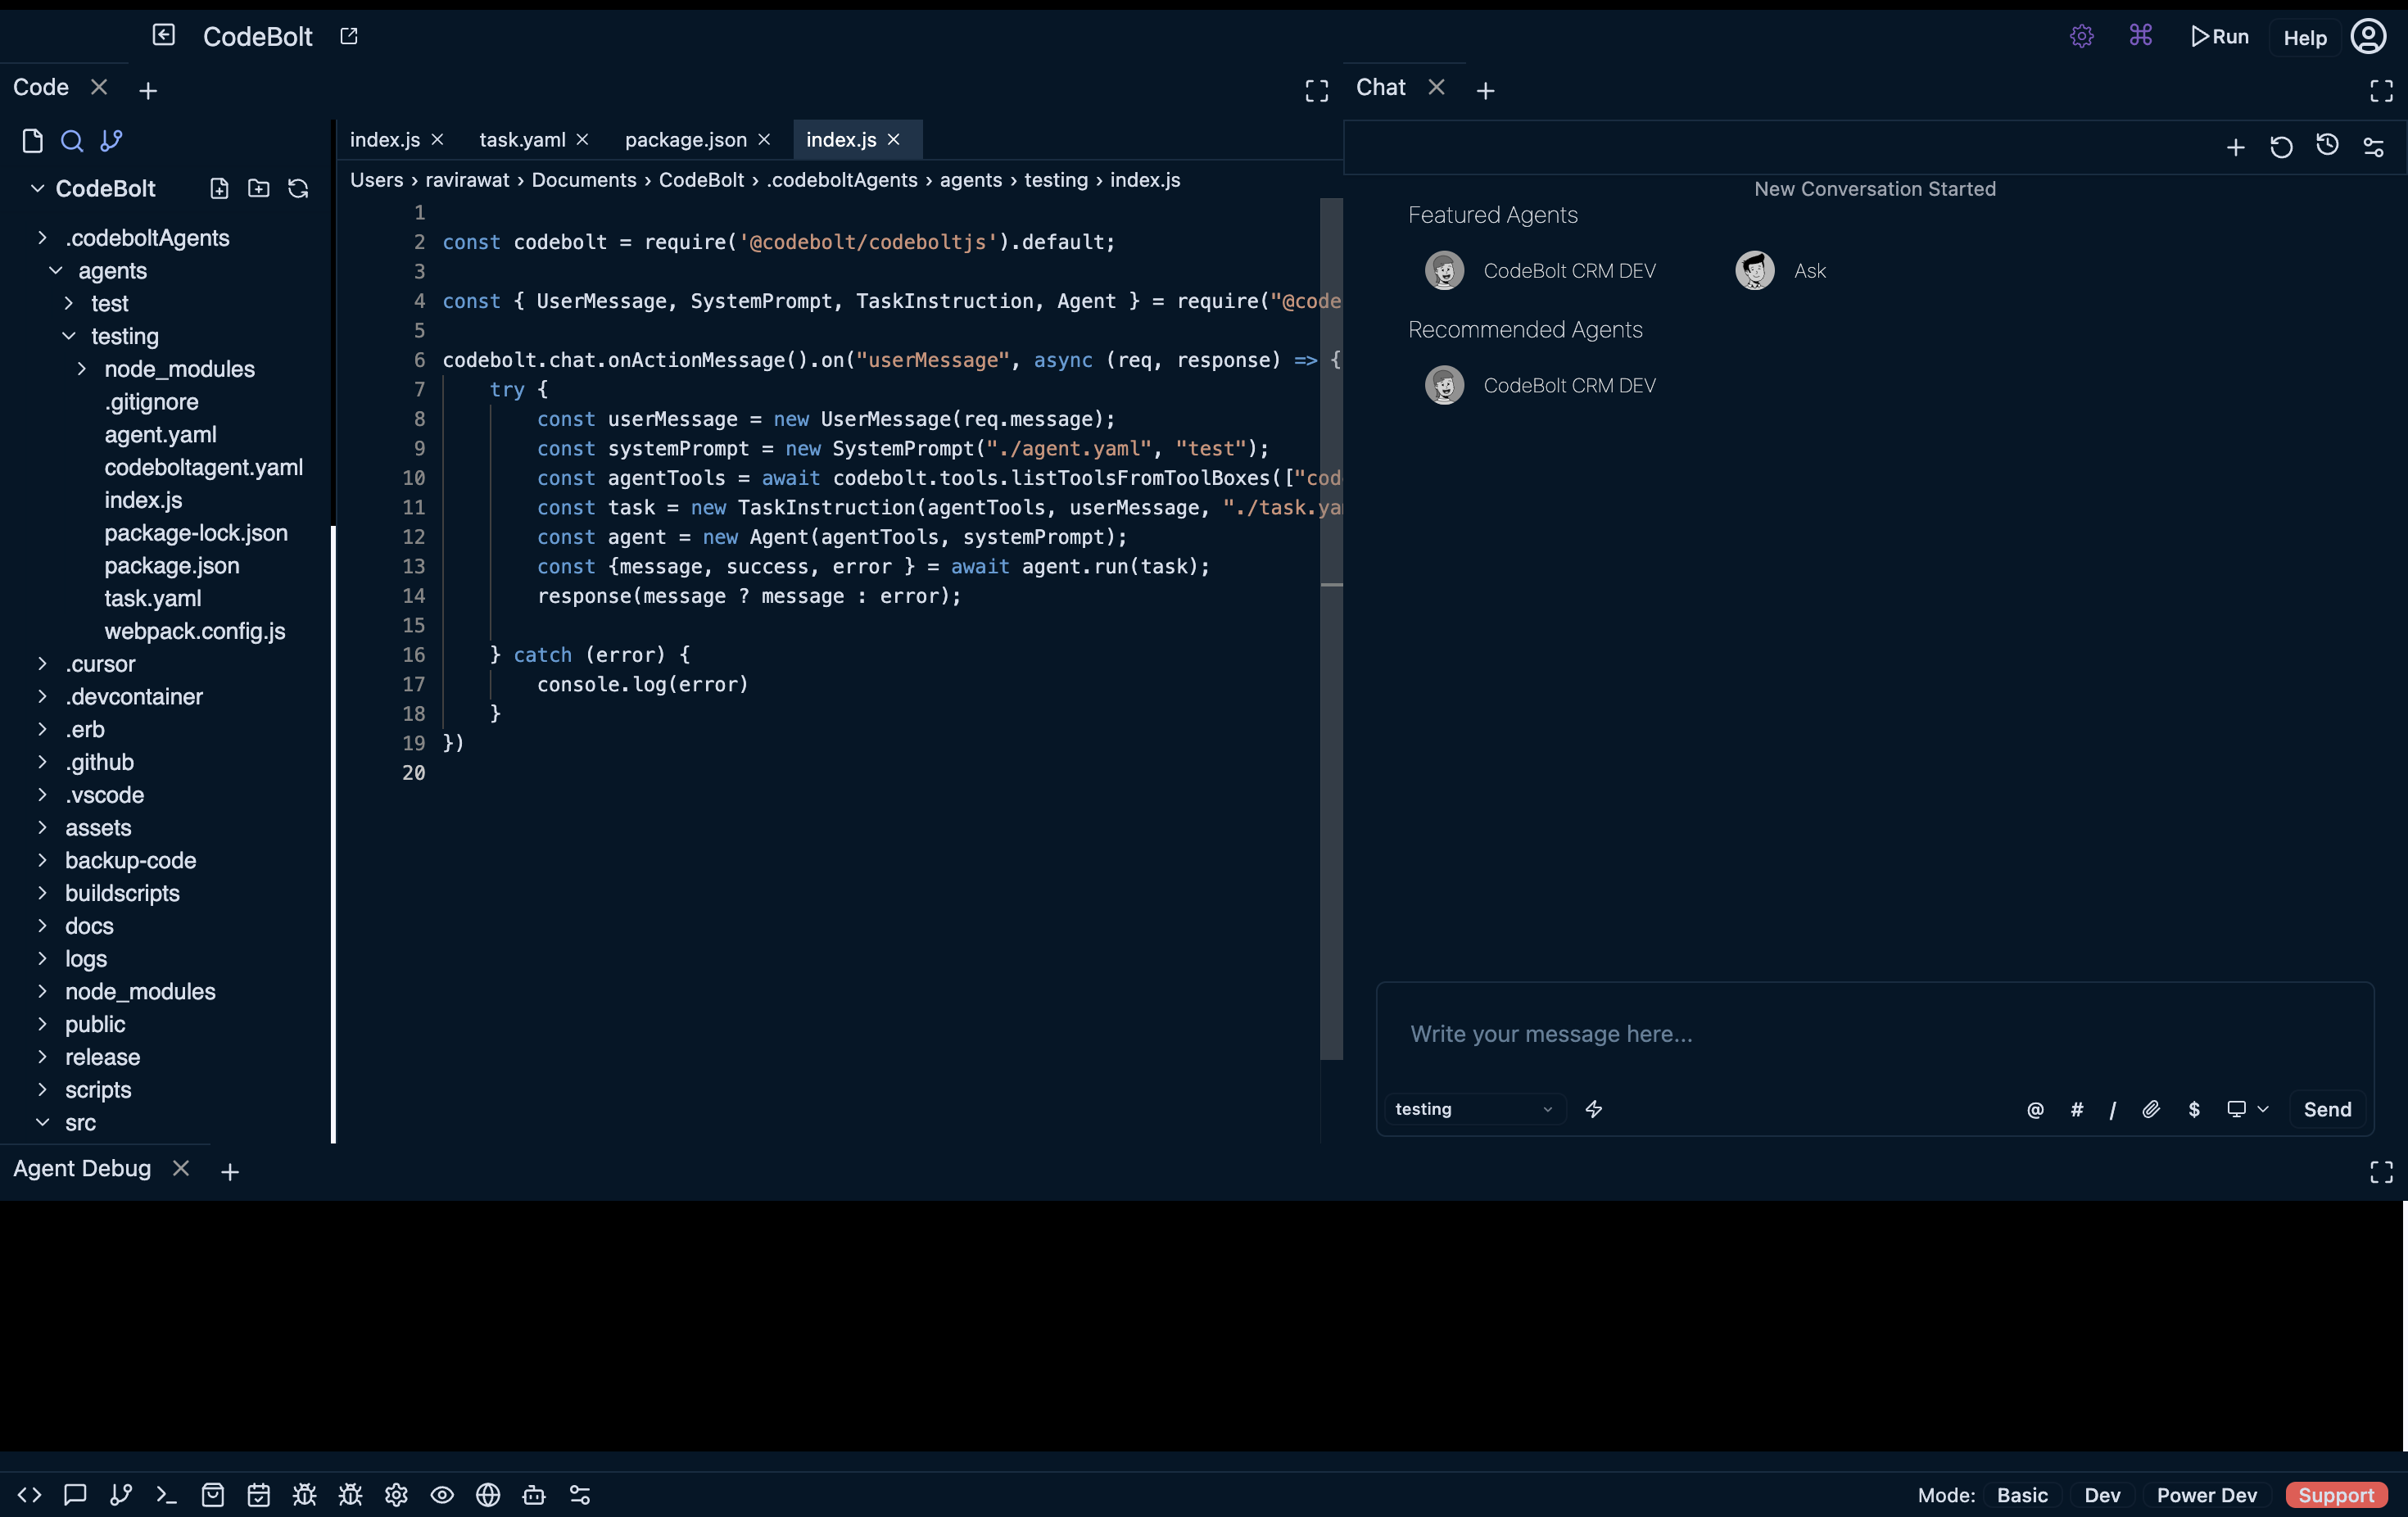The height and width of the screenshot is (1517, 2408).
Task: Select CodeBolt CRM DEV under Recommended Agents
Action: [x=1541, y=386]
